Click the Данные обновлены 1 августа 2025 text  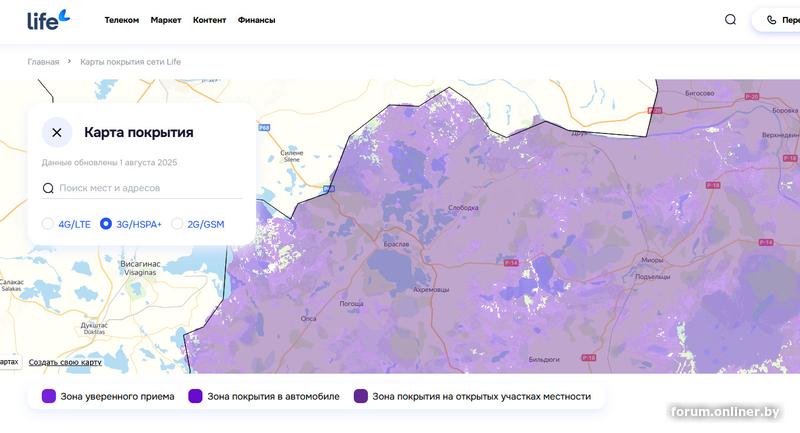pyautogui.click(x=109, y=163)
